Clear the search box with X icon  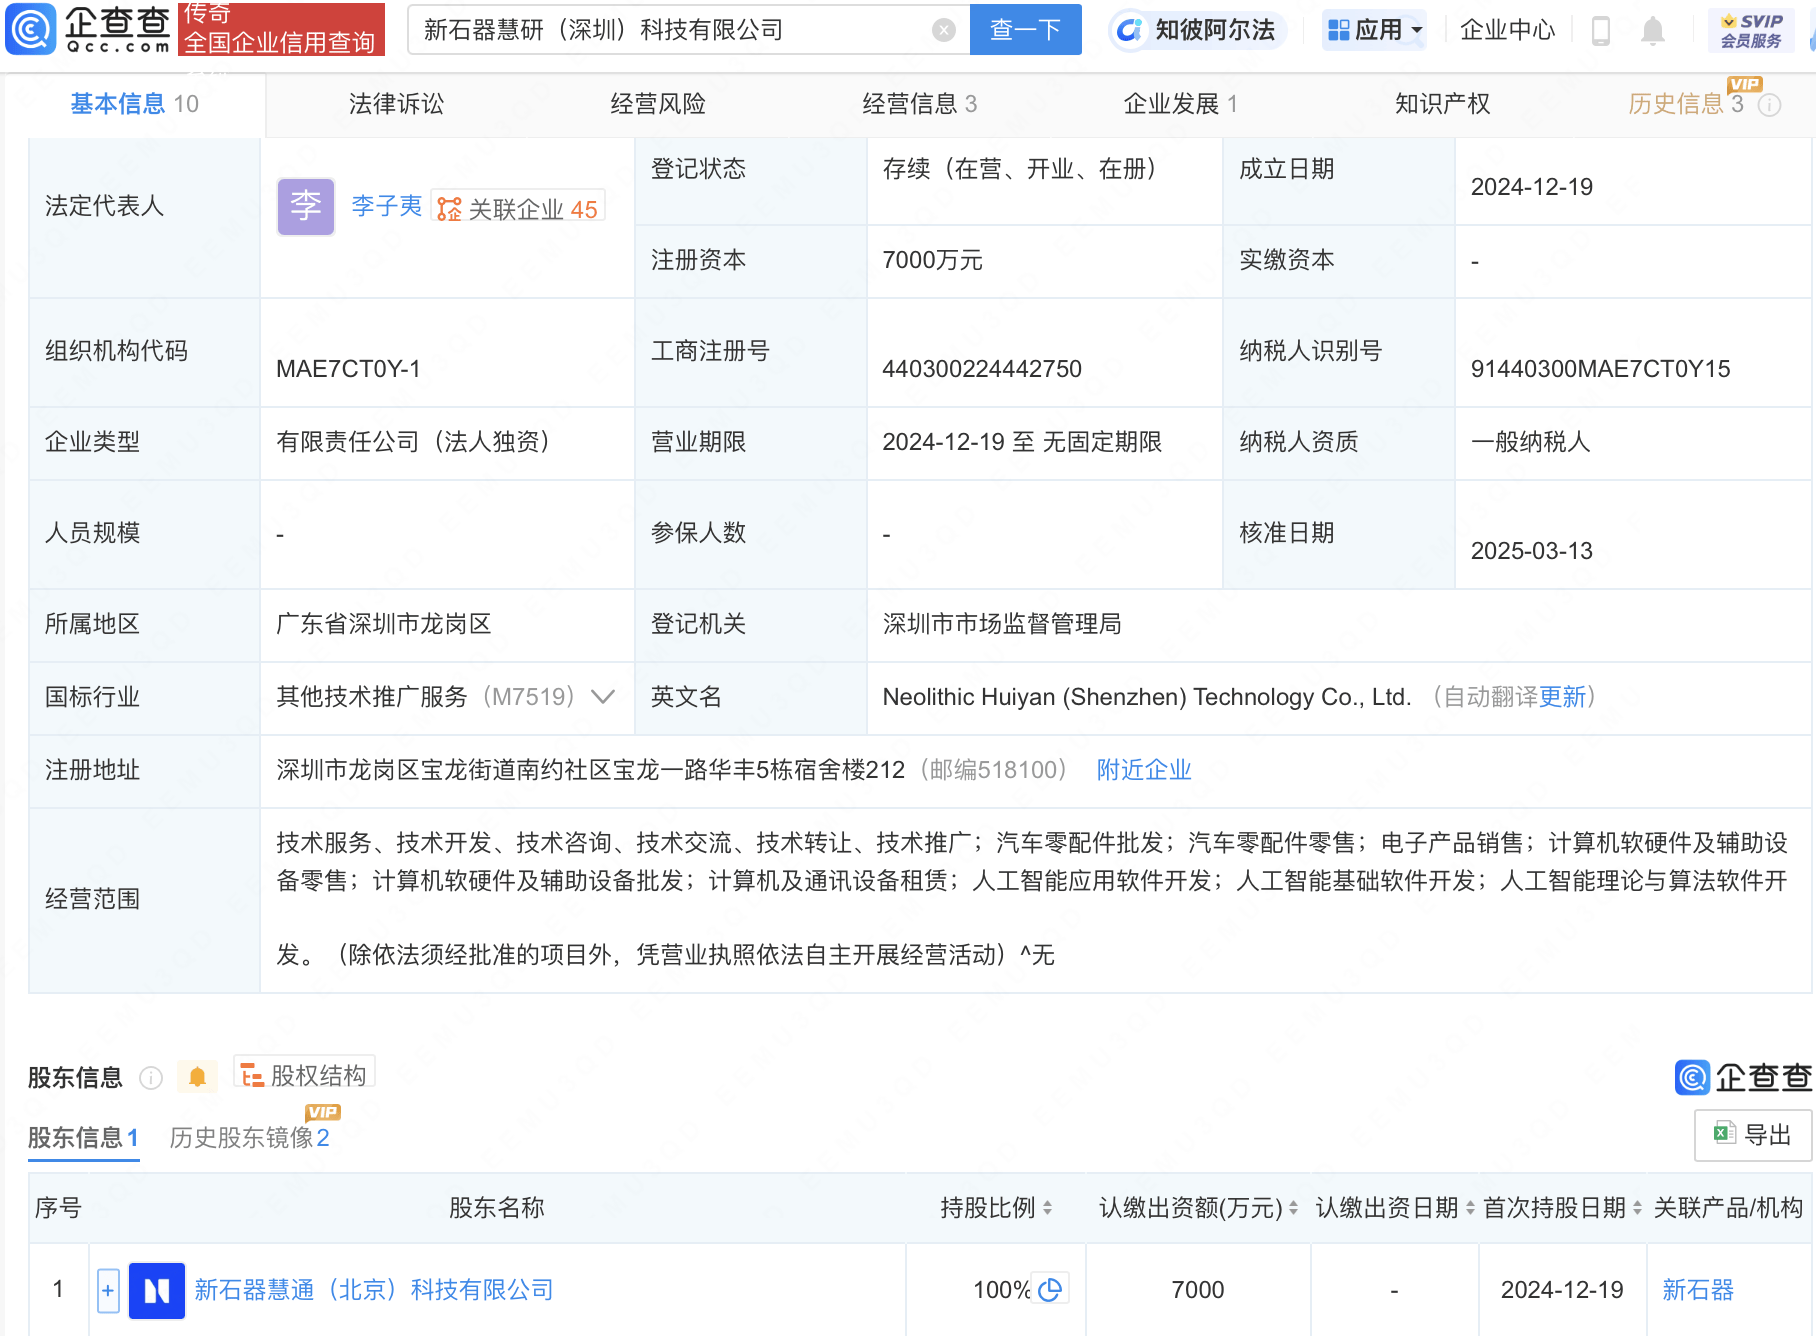pyautogui.click(x=943, y=30)
